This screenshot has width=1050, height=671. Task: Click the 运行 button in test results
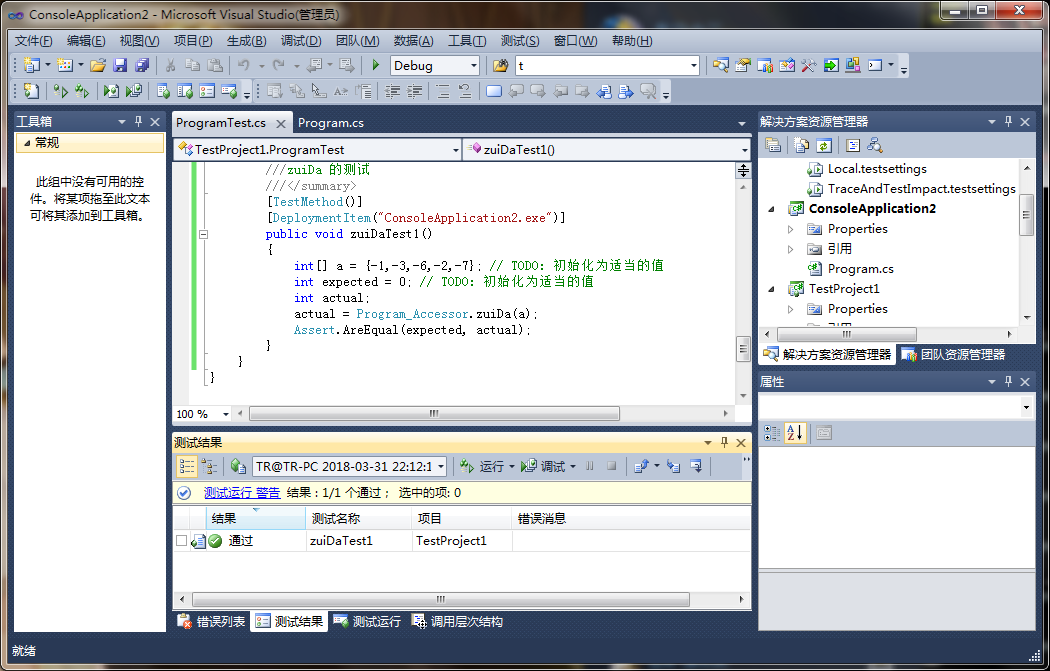click(484, 467)
